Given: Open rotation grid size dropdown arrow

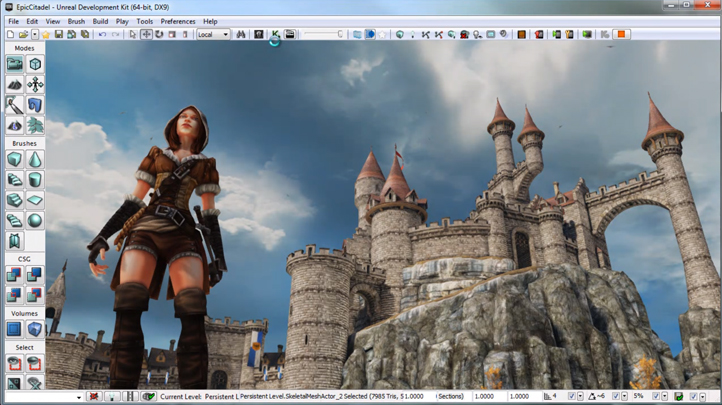Looking at the screenshot, I should (624, 396).
